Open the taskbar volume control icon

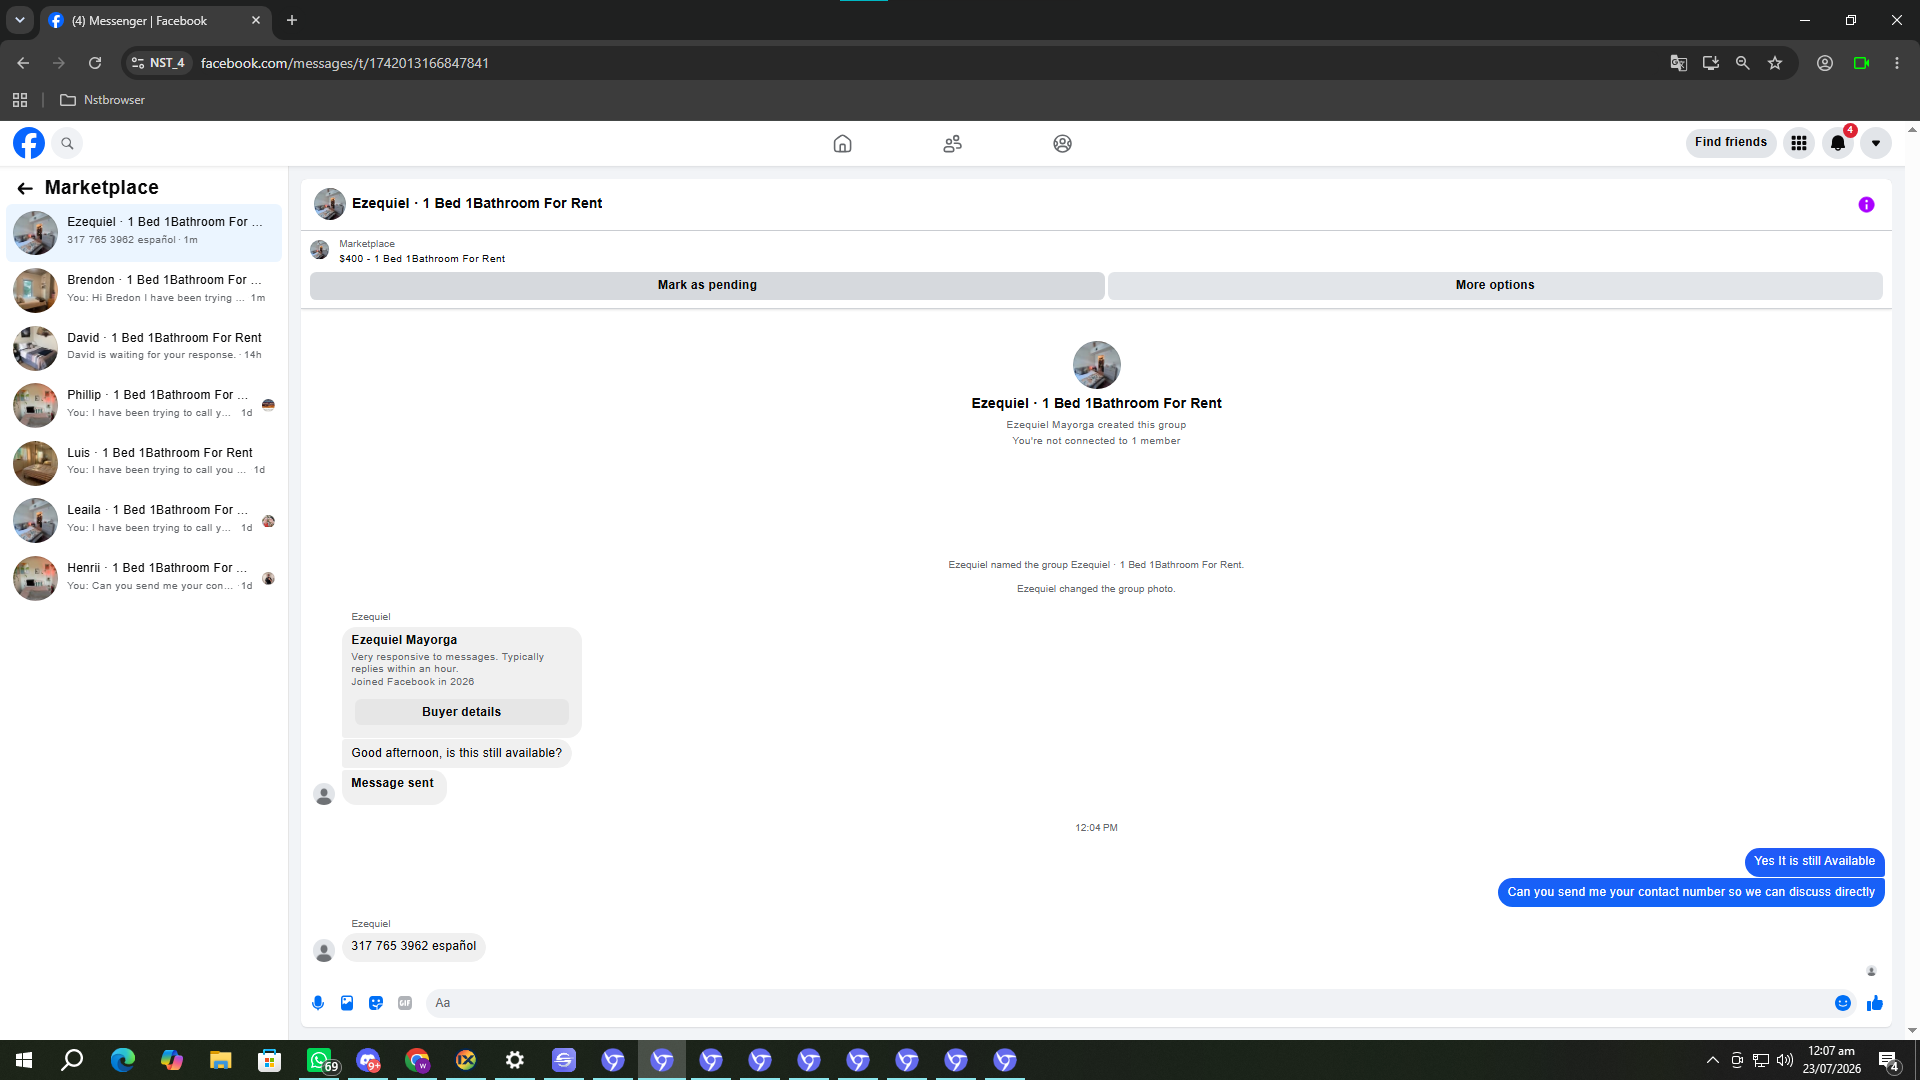point(1785,1060)
